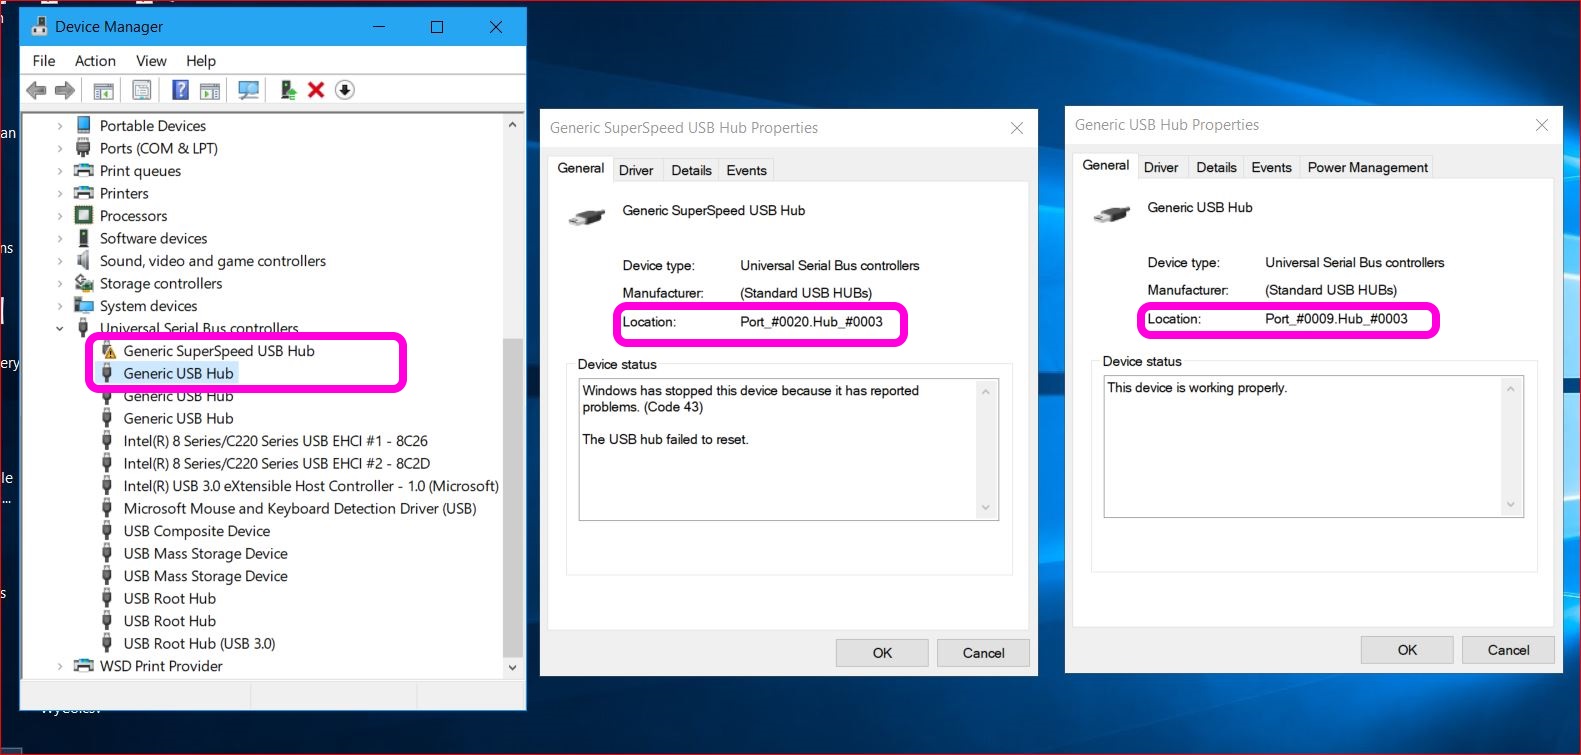Select the highlighted Generic USB Hub entry
1581x755 pixels.
point(178,373)
